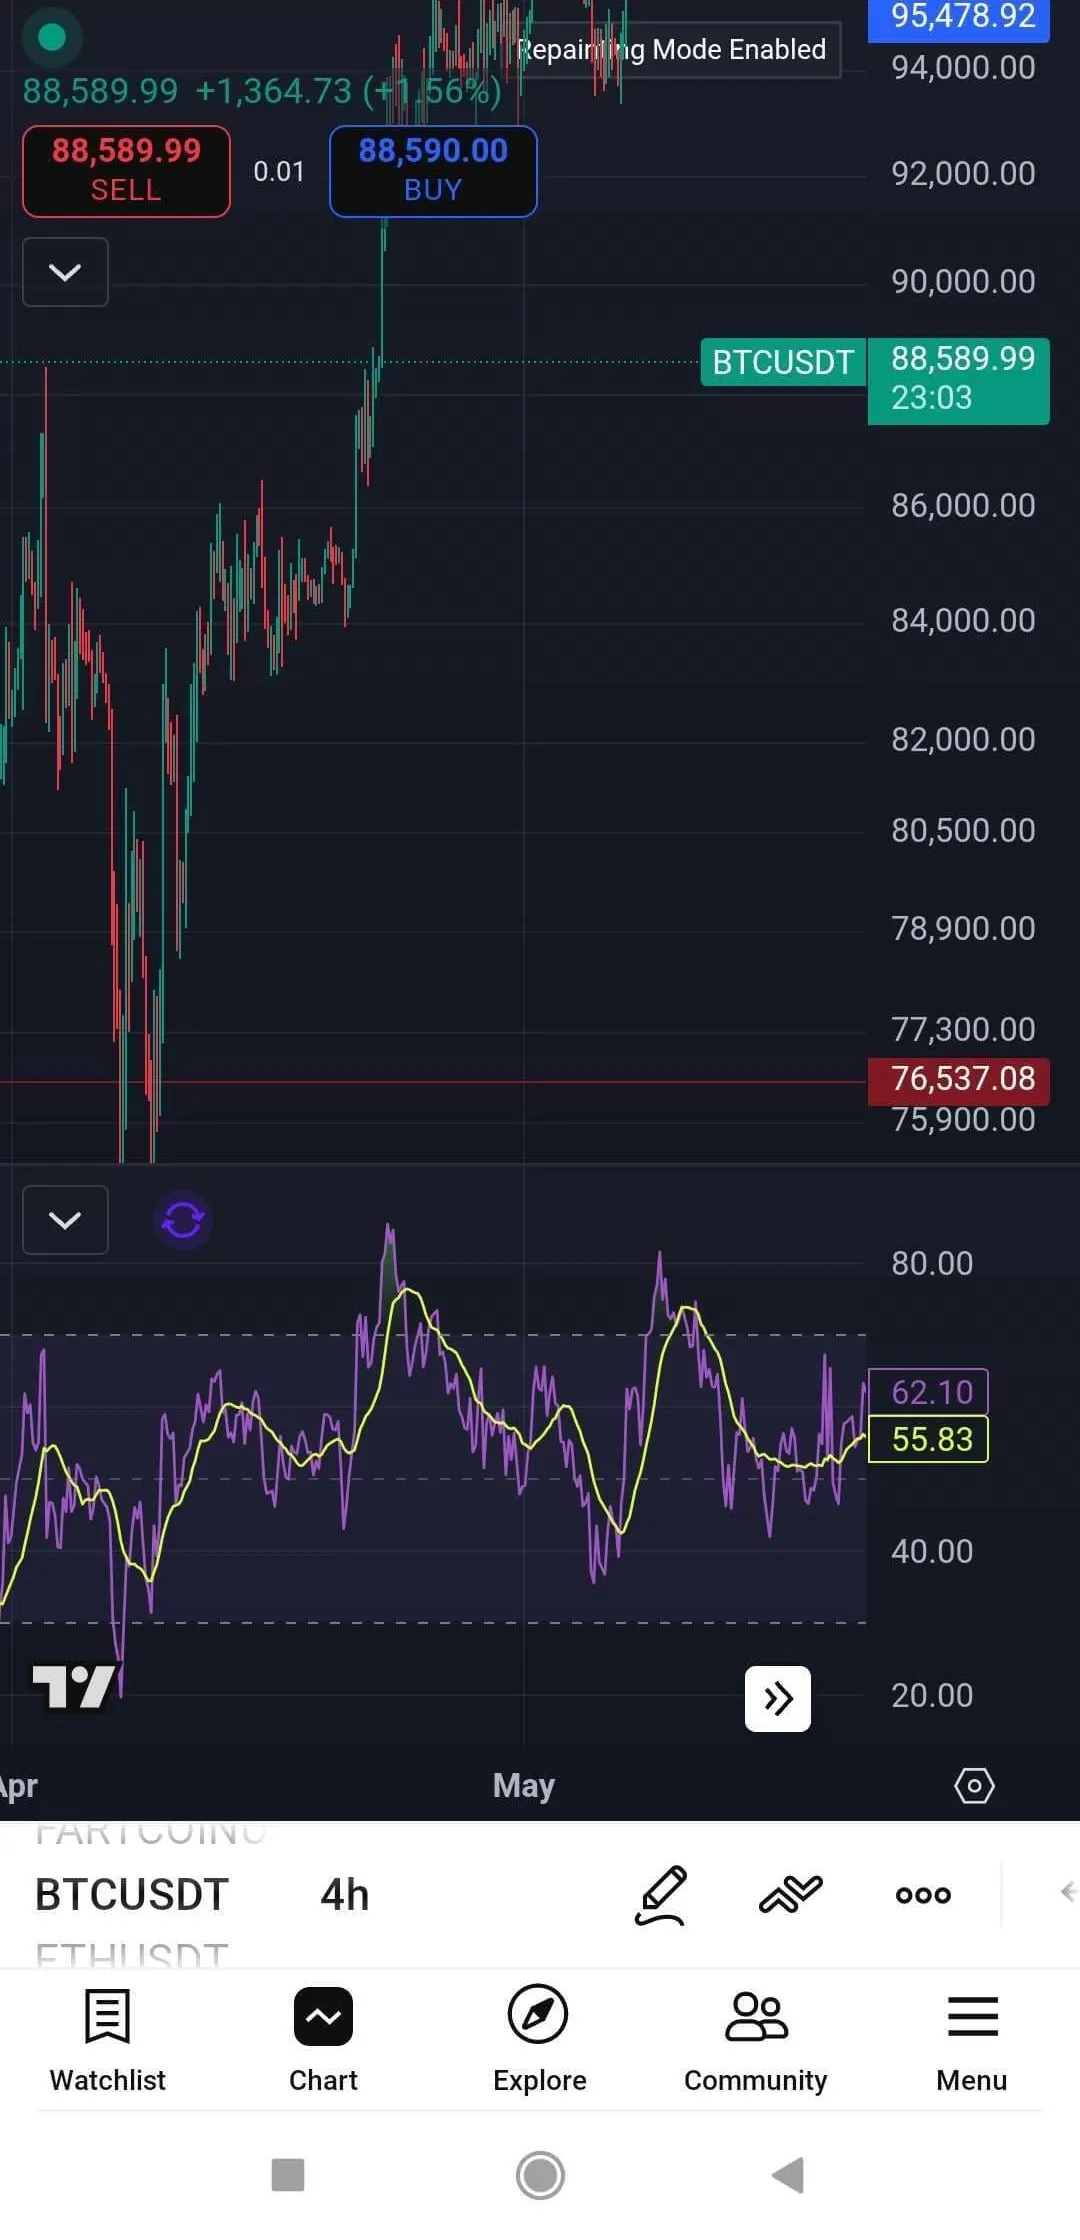This screenshot has width=1080, height=2240.
Task: Go to the Community tab
Action: click(x=756, y=2040)
